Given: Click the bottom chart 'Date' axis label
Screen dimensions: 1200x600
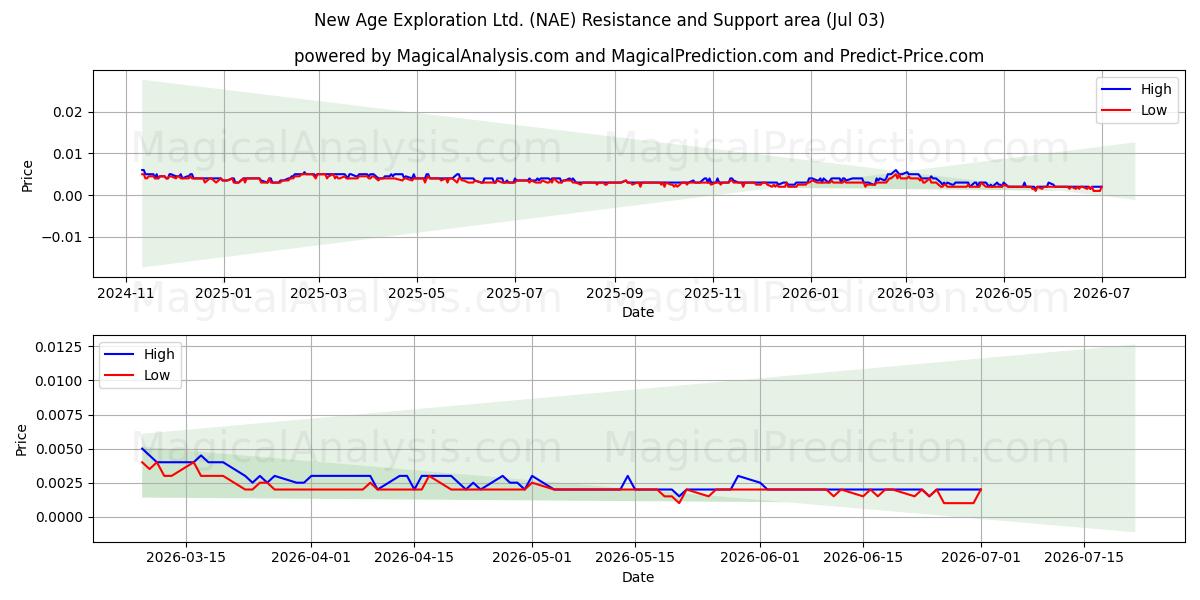Looking at the screenshot, I should (x=638, y=577).
